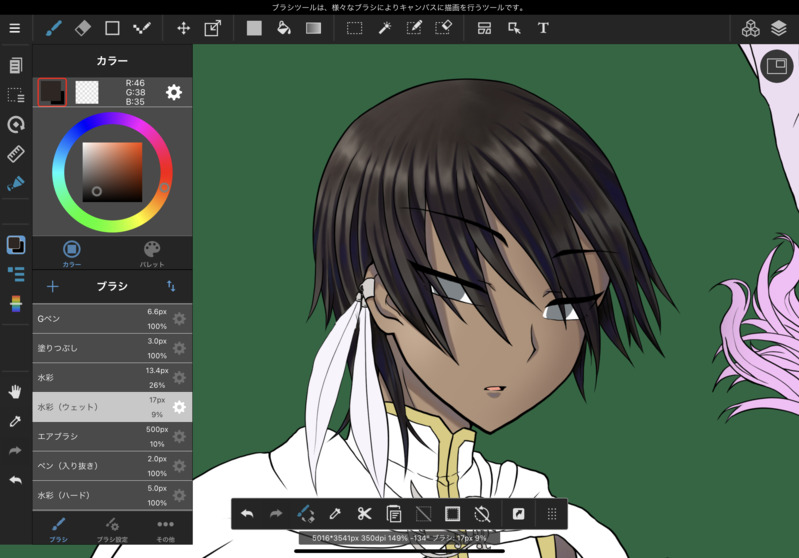Toggle the blue list panel icon in sidebar
Image resolution: width=799 pixels, height=558 pixels.
click(x=16, y=274)
